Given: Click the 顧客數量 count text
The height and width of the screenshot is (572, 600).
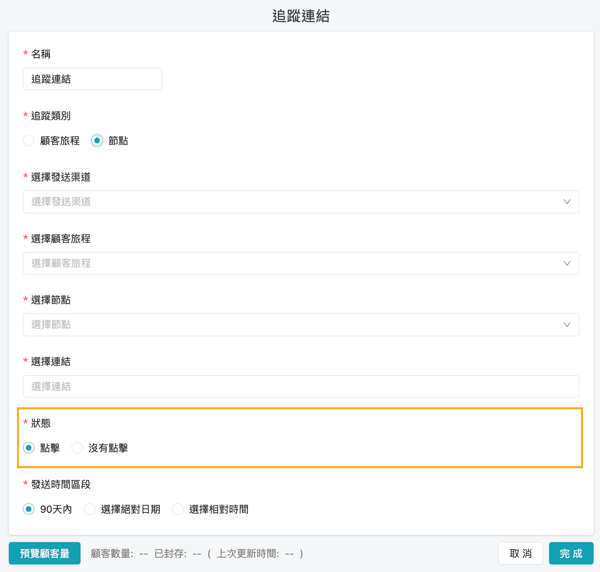Looking at the screenshot, I should click(119, 553).
